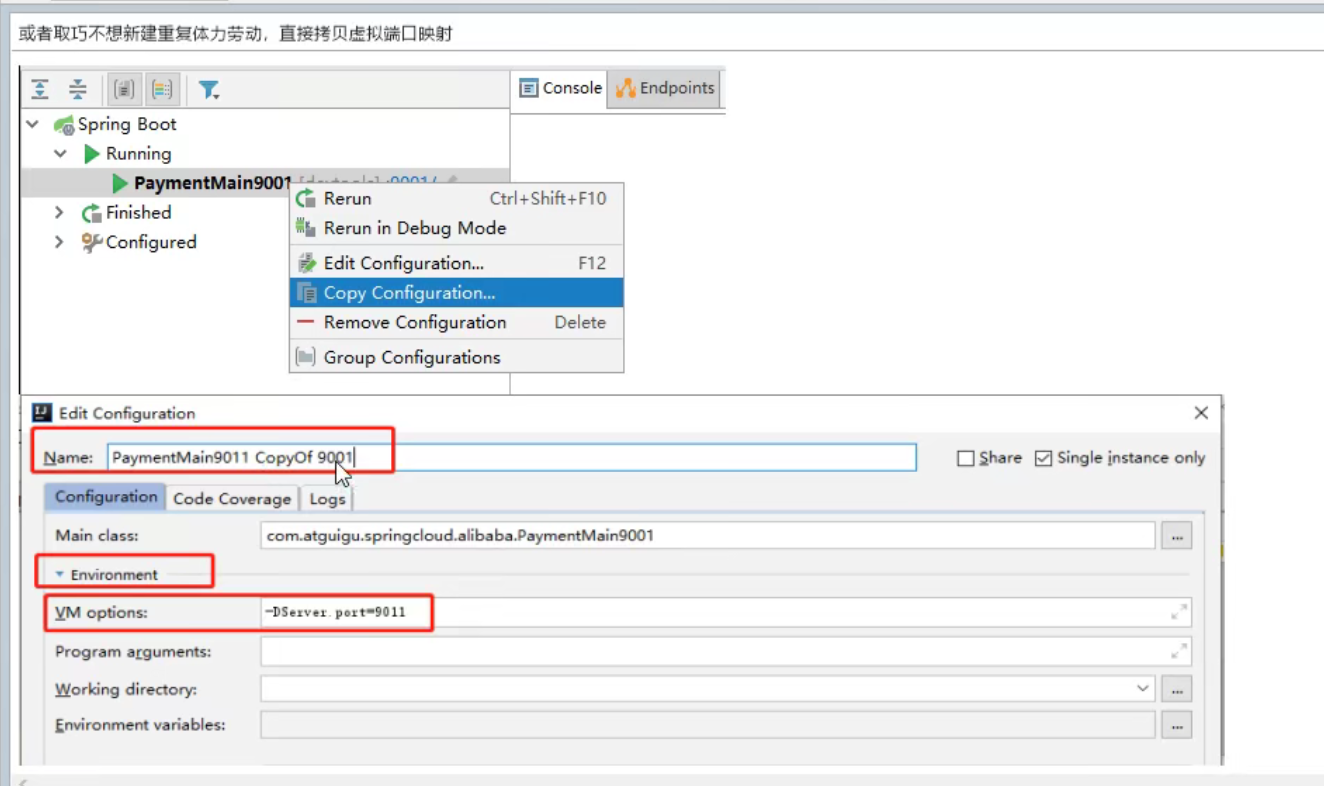
Task: Choose Group Configurations menu entry
Action: pyautogui.click(x=456, y=357)
